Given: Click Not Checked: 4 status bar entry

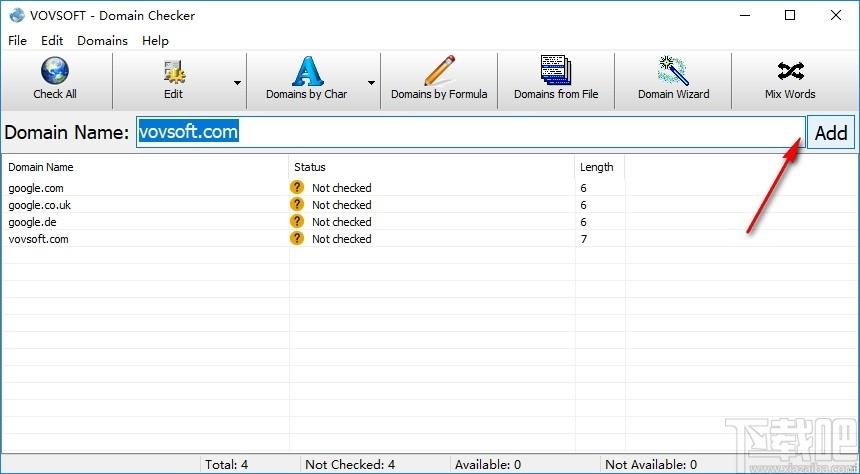Looking at the screenshot, I should [x=350, y=465].
